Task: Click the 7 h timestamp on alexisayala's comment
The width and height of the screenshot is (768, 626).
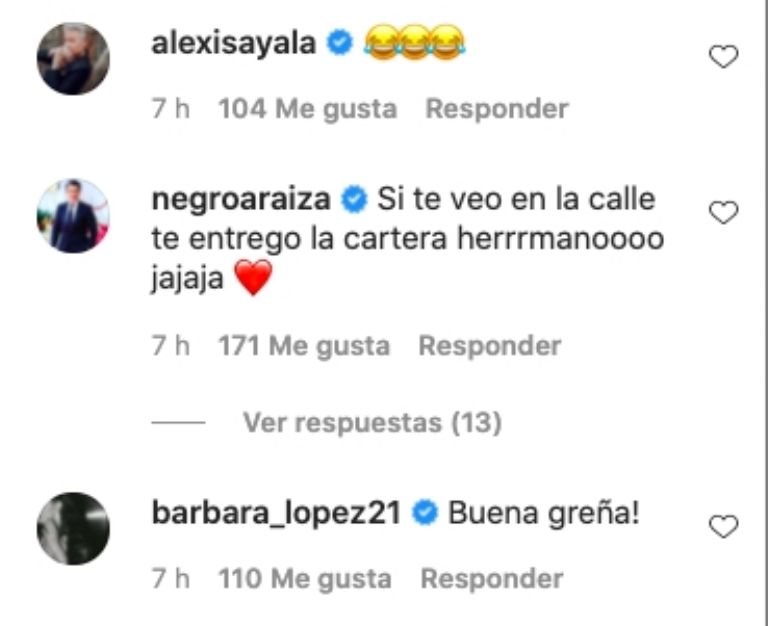Action: click(x=170, y=108)
